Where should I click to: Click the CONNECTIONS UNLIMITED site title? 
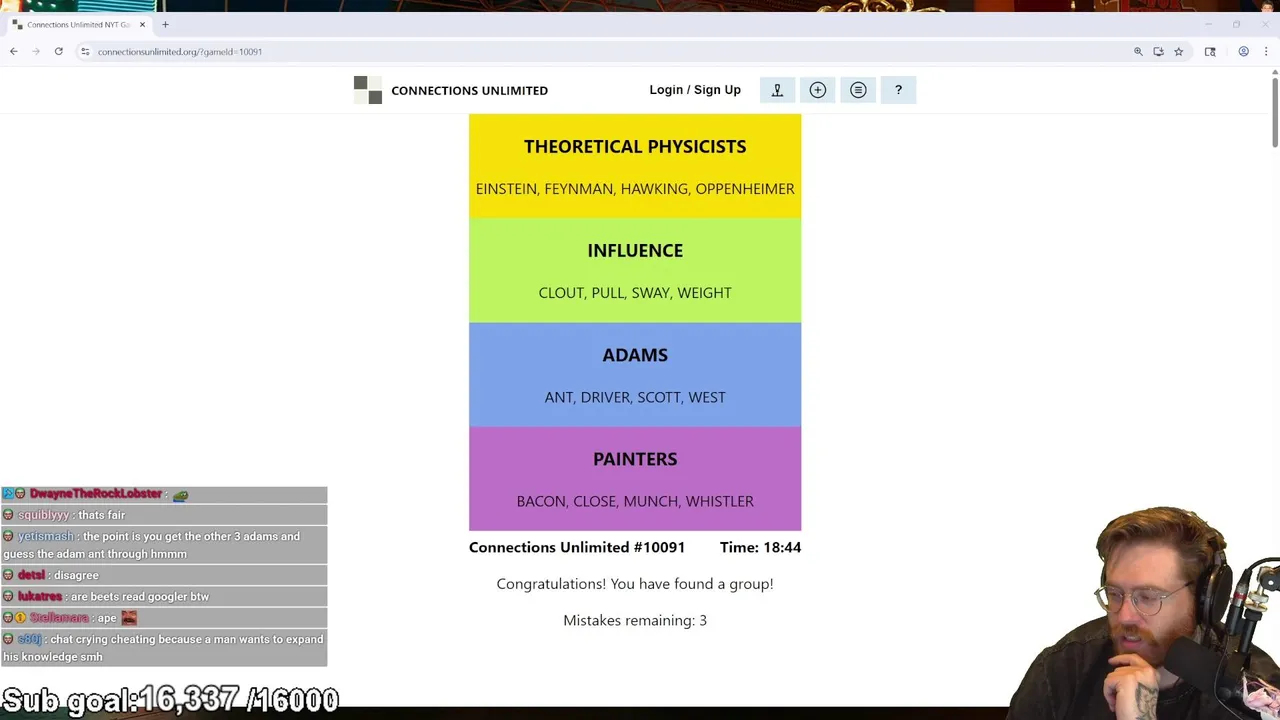(x=469, y=90)
